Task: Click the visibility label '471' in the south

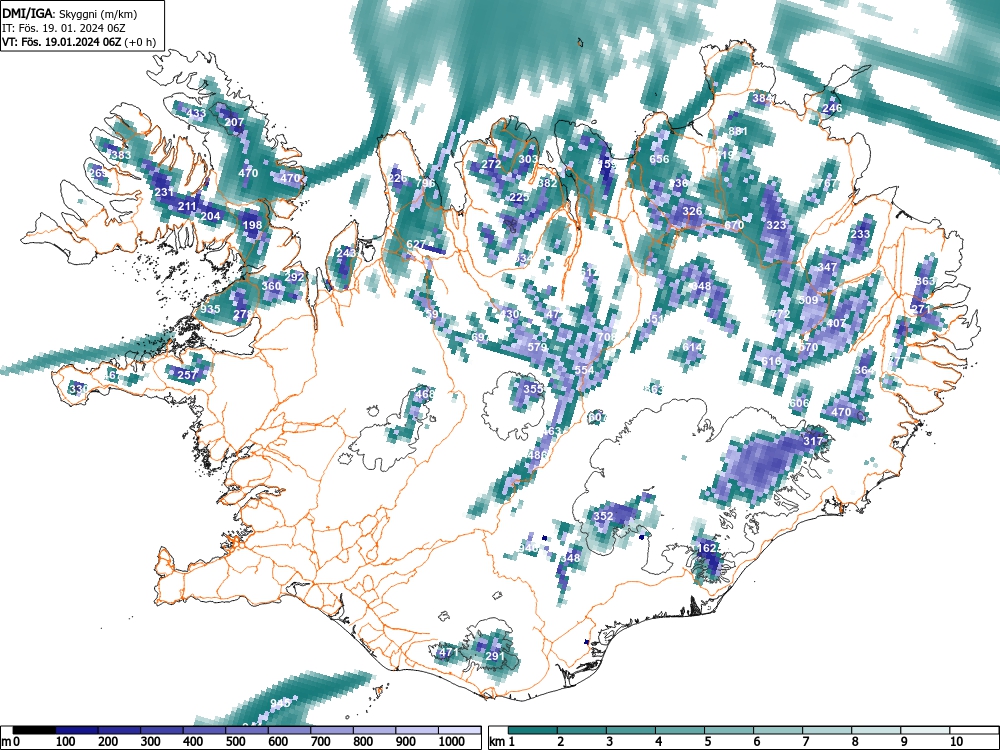Action: [x=448, y=652]
